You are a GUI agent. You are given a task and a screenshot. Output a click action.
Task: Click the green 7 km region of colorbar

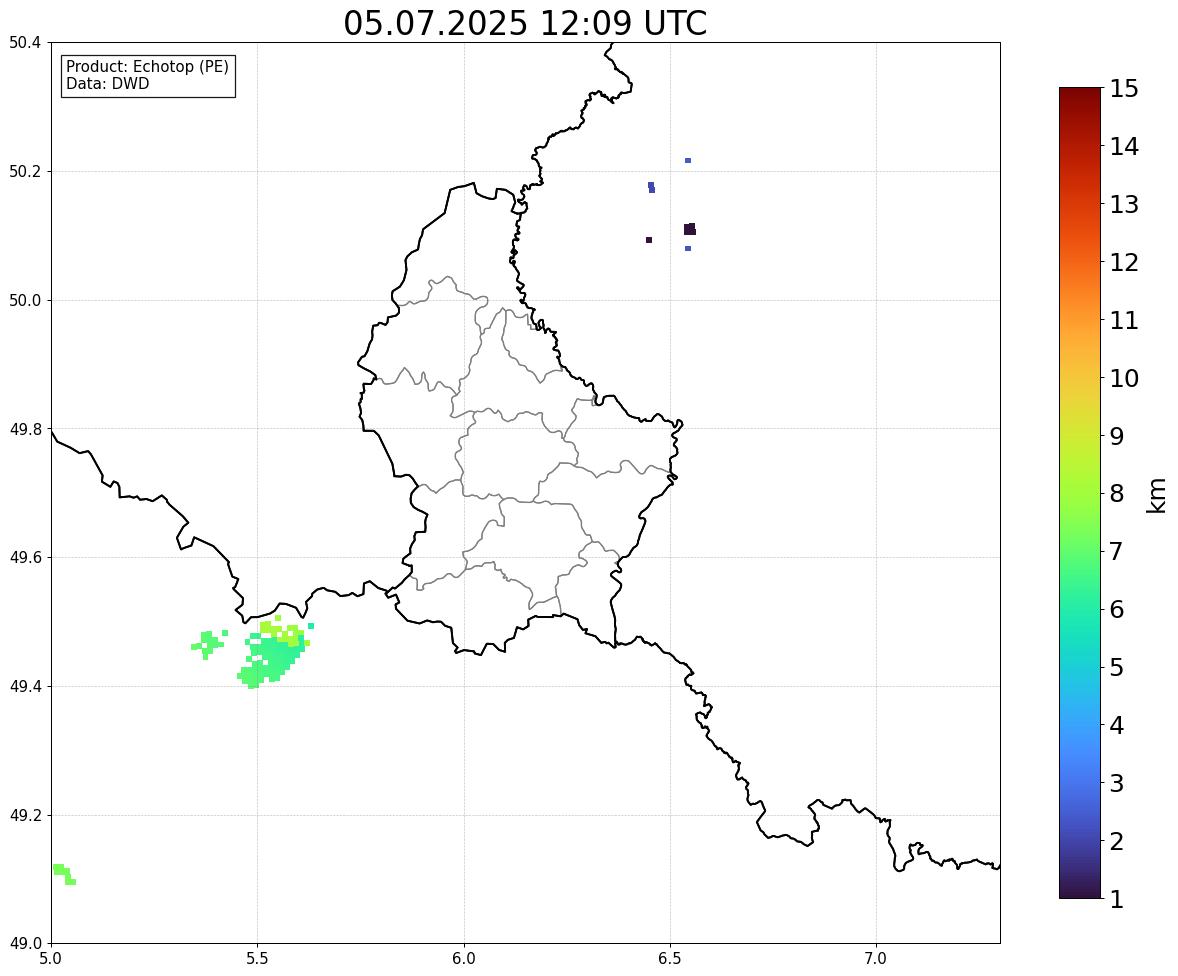click(1080, 551)
